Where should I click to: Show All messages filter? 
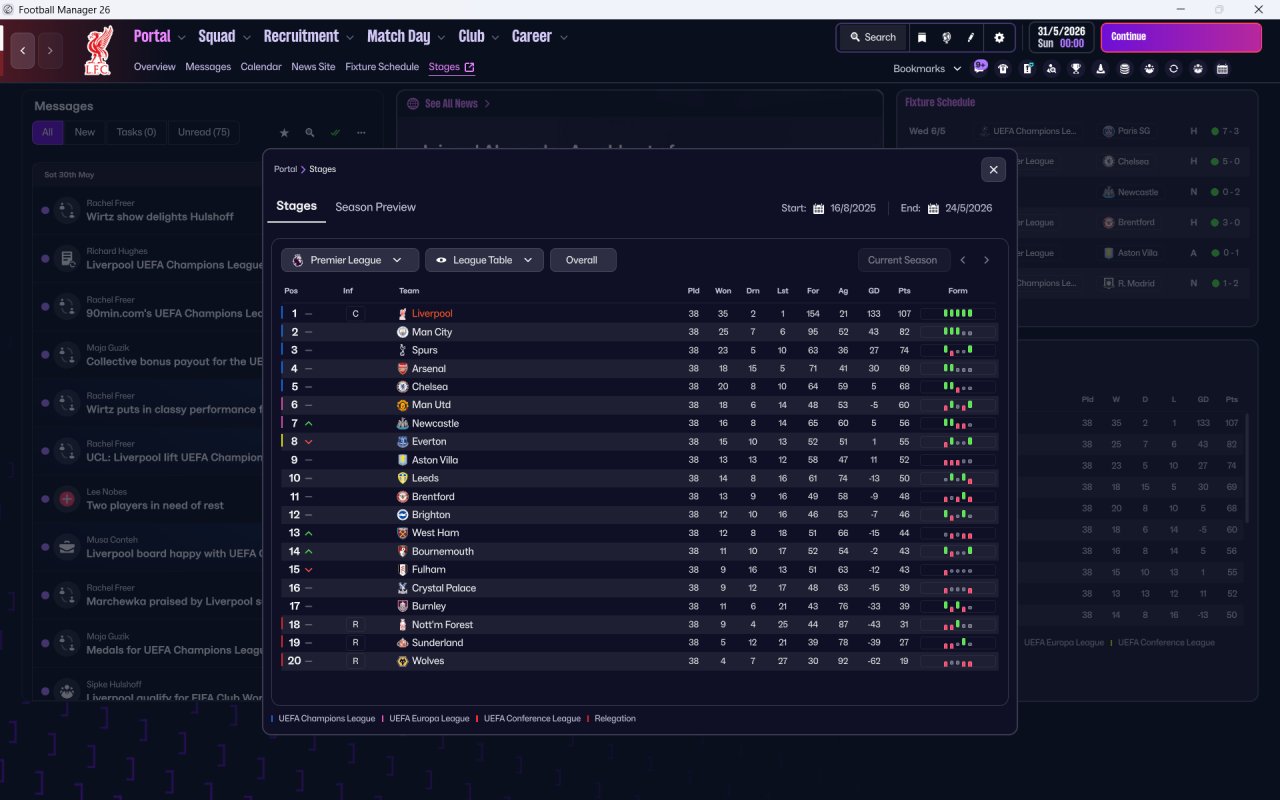47,132
